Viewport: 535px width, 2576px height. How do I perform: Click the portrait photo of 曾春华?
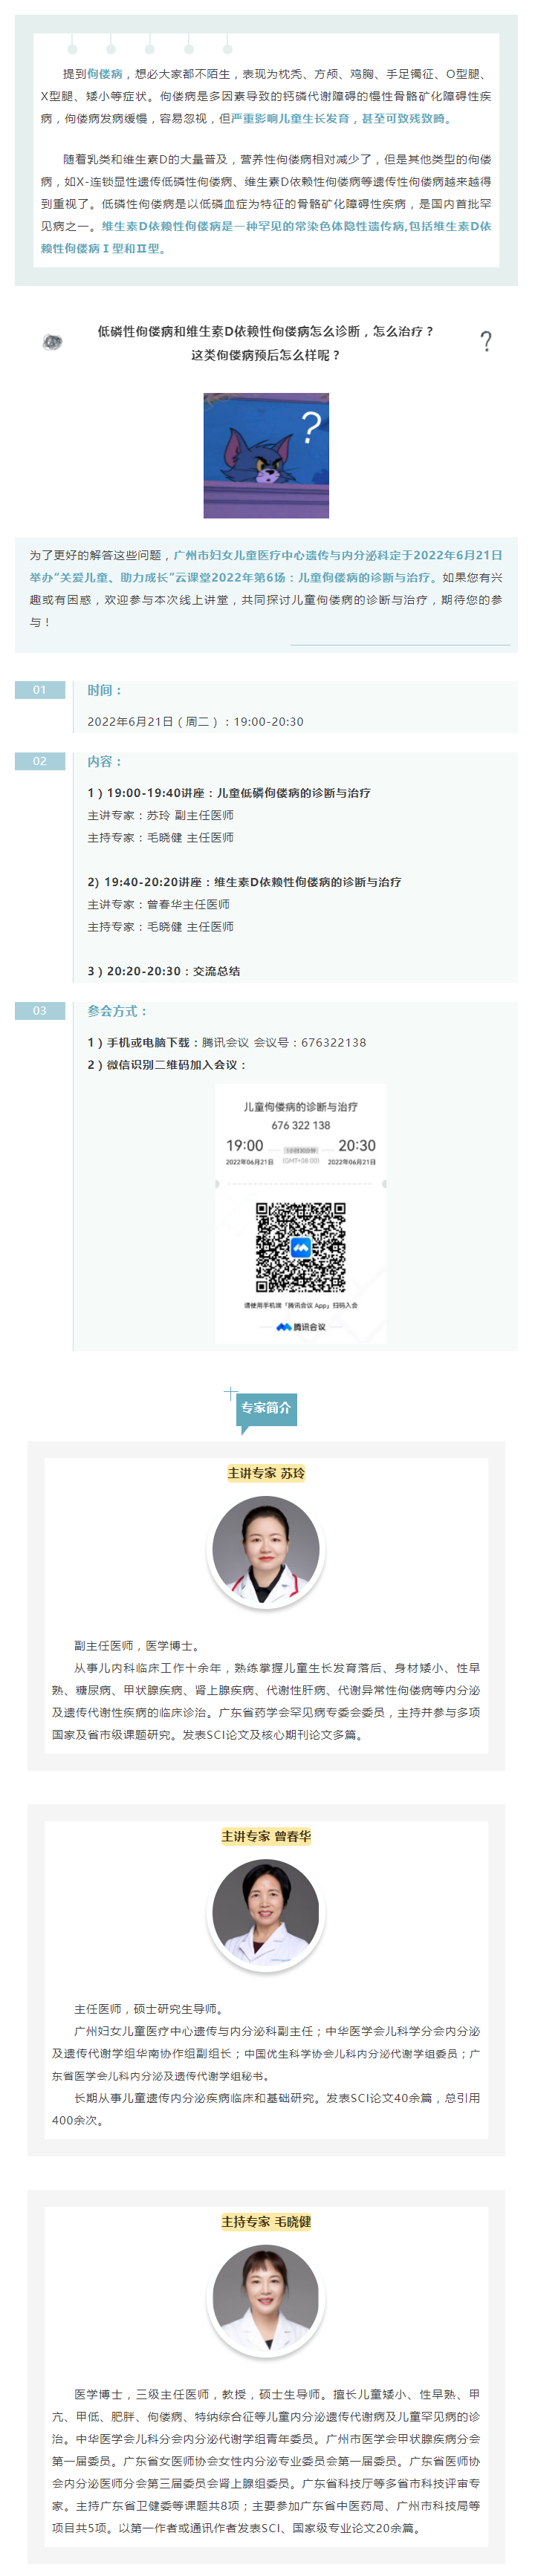[x=266, y=1913]
